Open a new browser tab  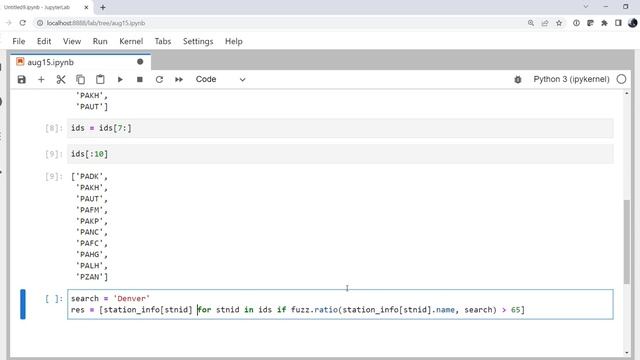103,7
